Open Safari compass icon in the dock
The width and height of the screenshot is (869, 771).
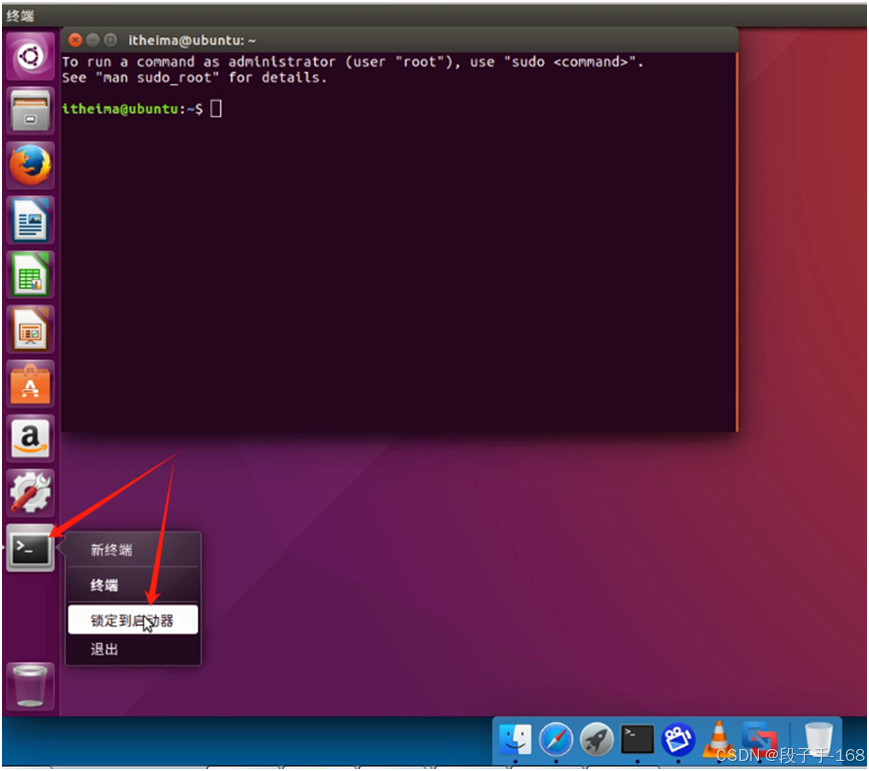click(x=556, y=739)
